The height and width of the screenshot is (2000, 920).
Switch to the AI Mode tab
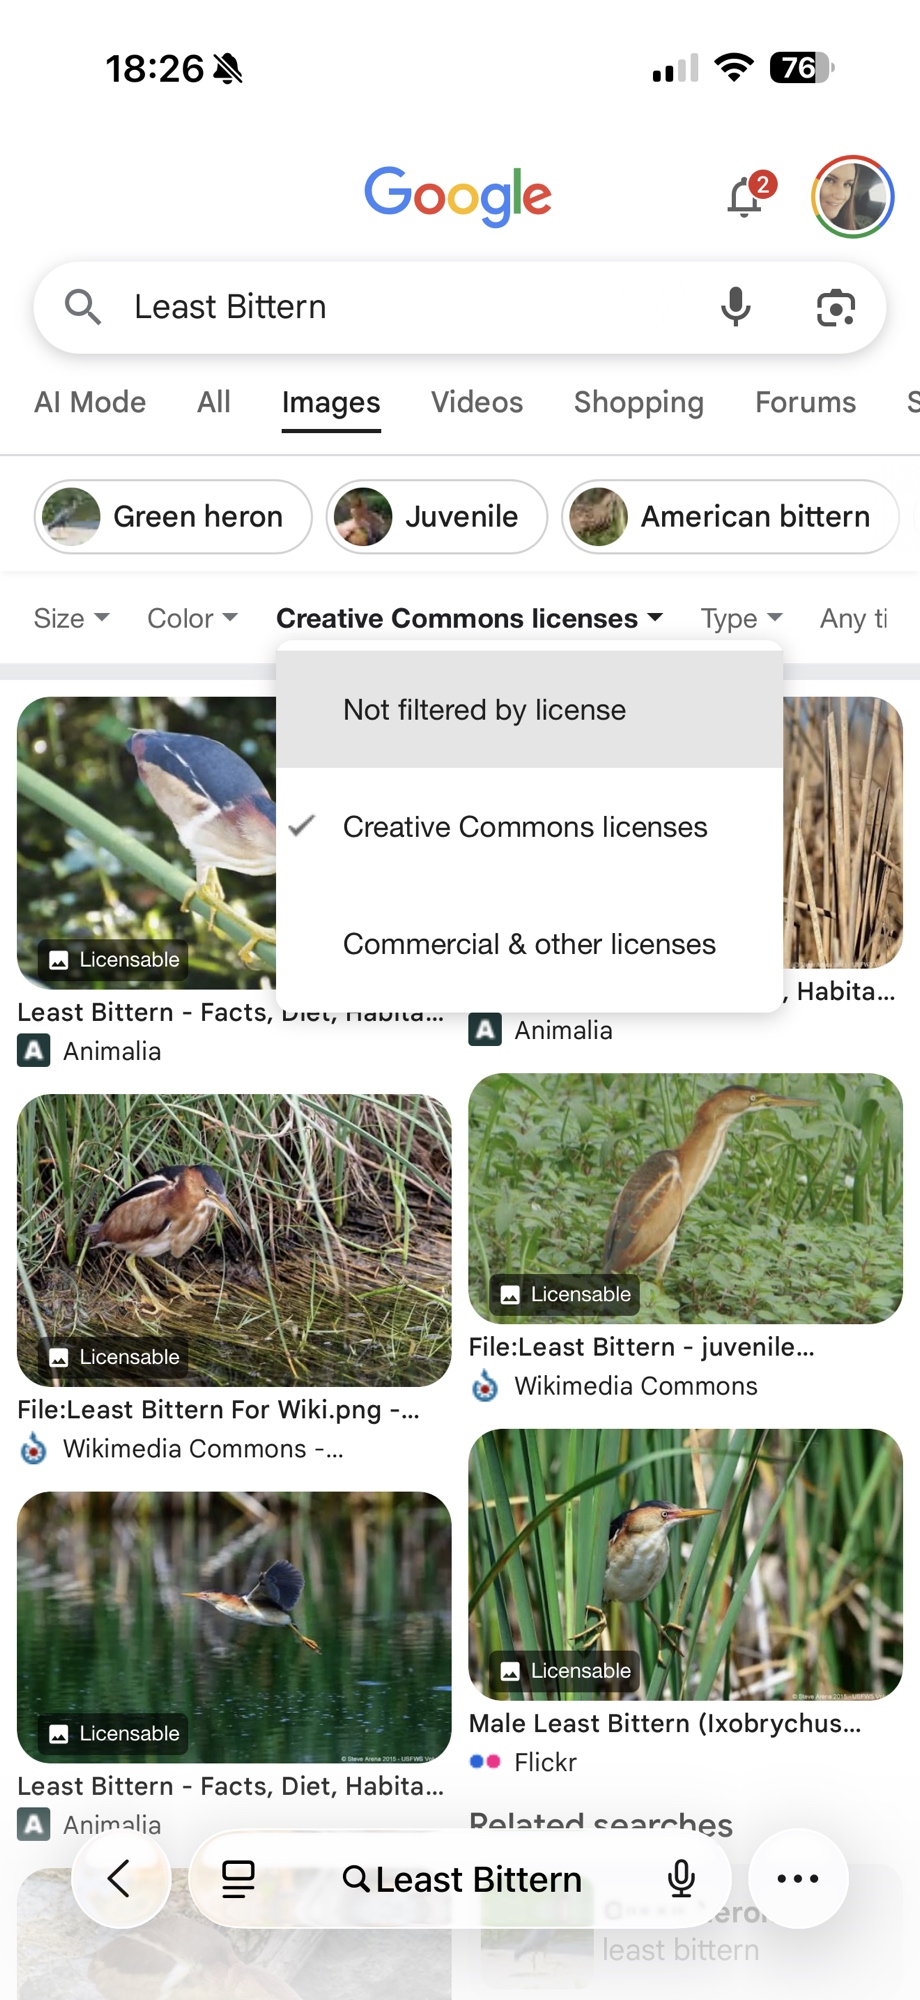[90, 402]
